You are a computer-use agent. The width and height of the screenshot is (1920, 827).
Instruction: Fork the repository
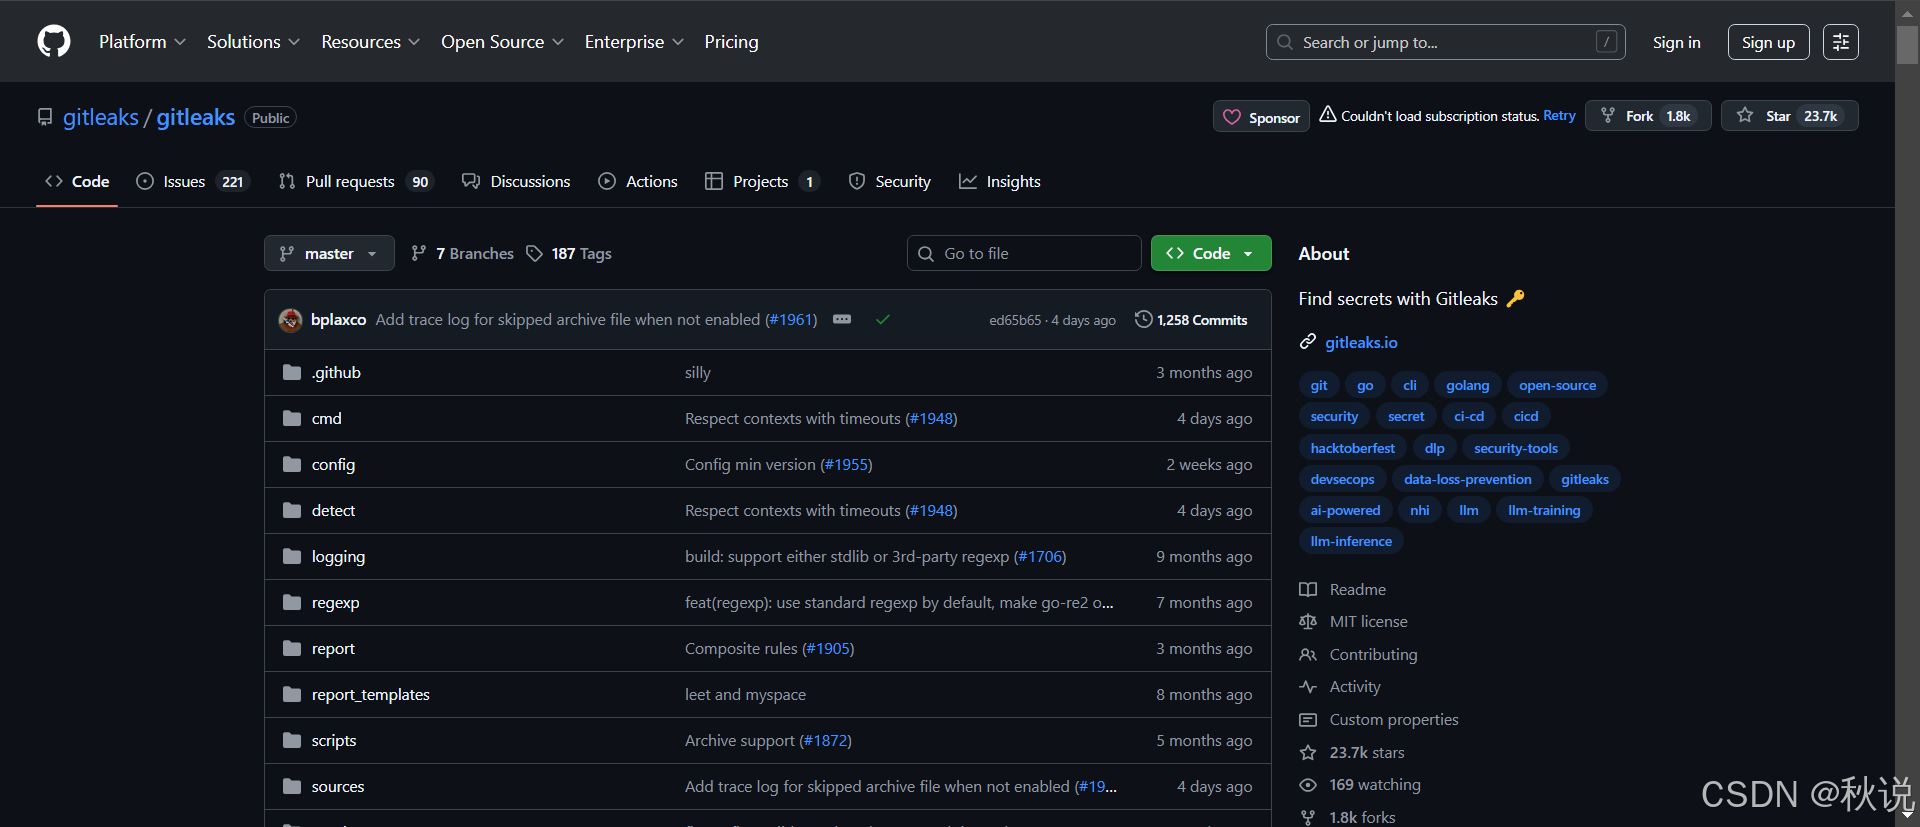click(x=1648, y=116)
